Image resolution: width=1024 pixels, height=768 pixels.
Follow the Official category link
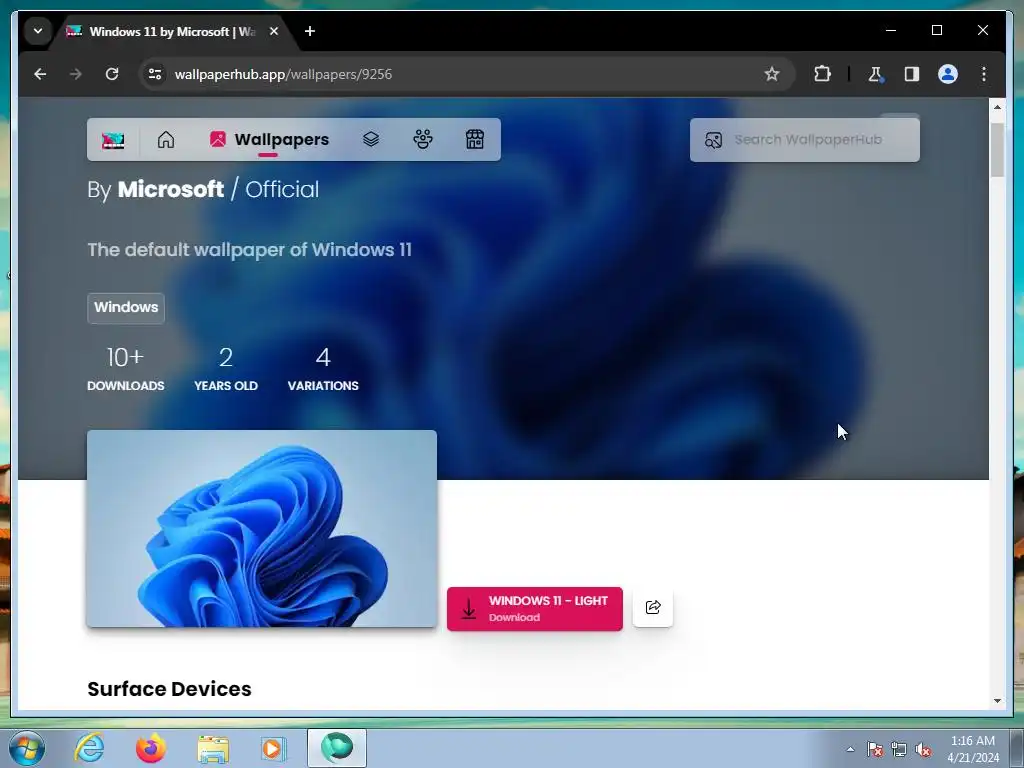click(x=282, y=189)
